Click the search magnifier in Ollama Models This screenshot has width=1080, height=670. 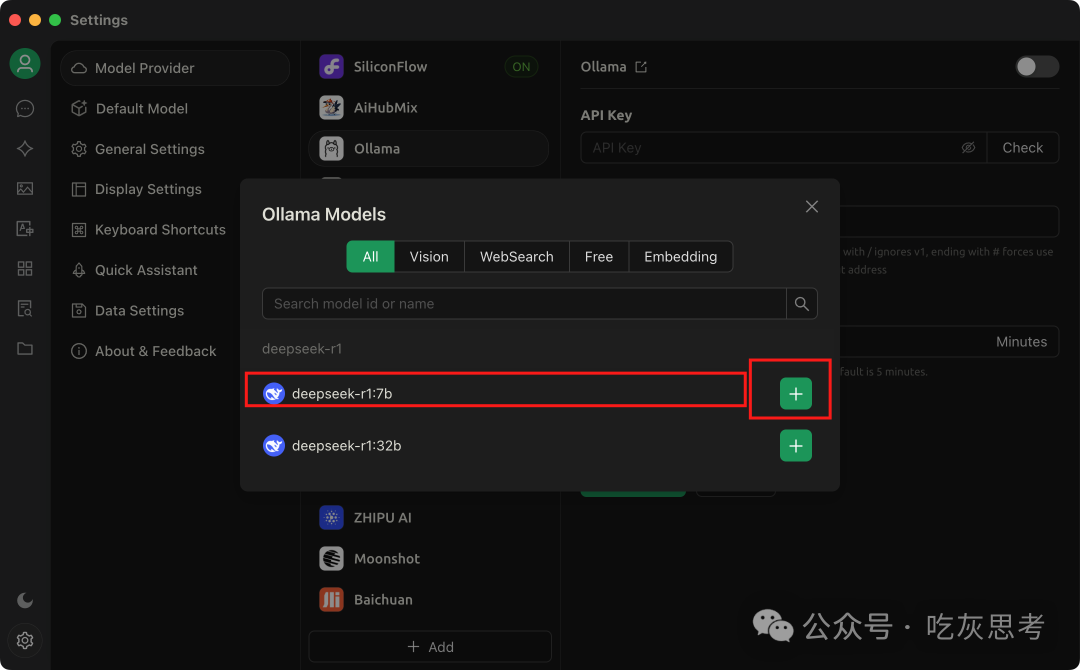[802, 304]
